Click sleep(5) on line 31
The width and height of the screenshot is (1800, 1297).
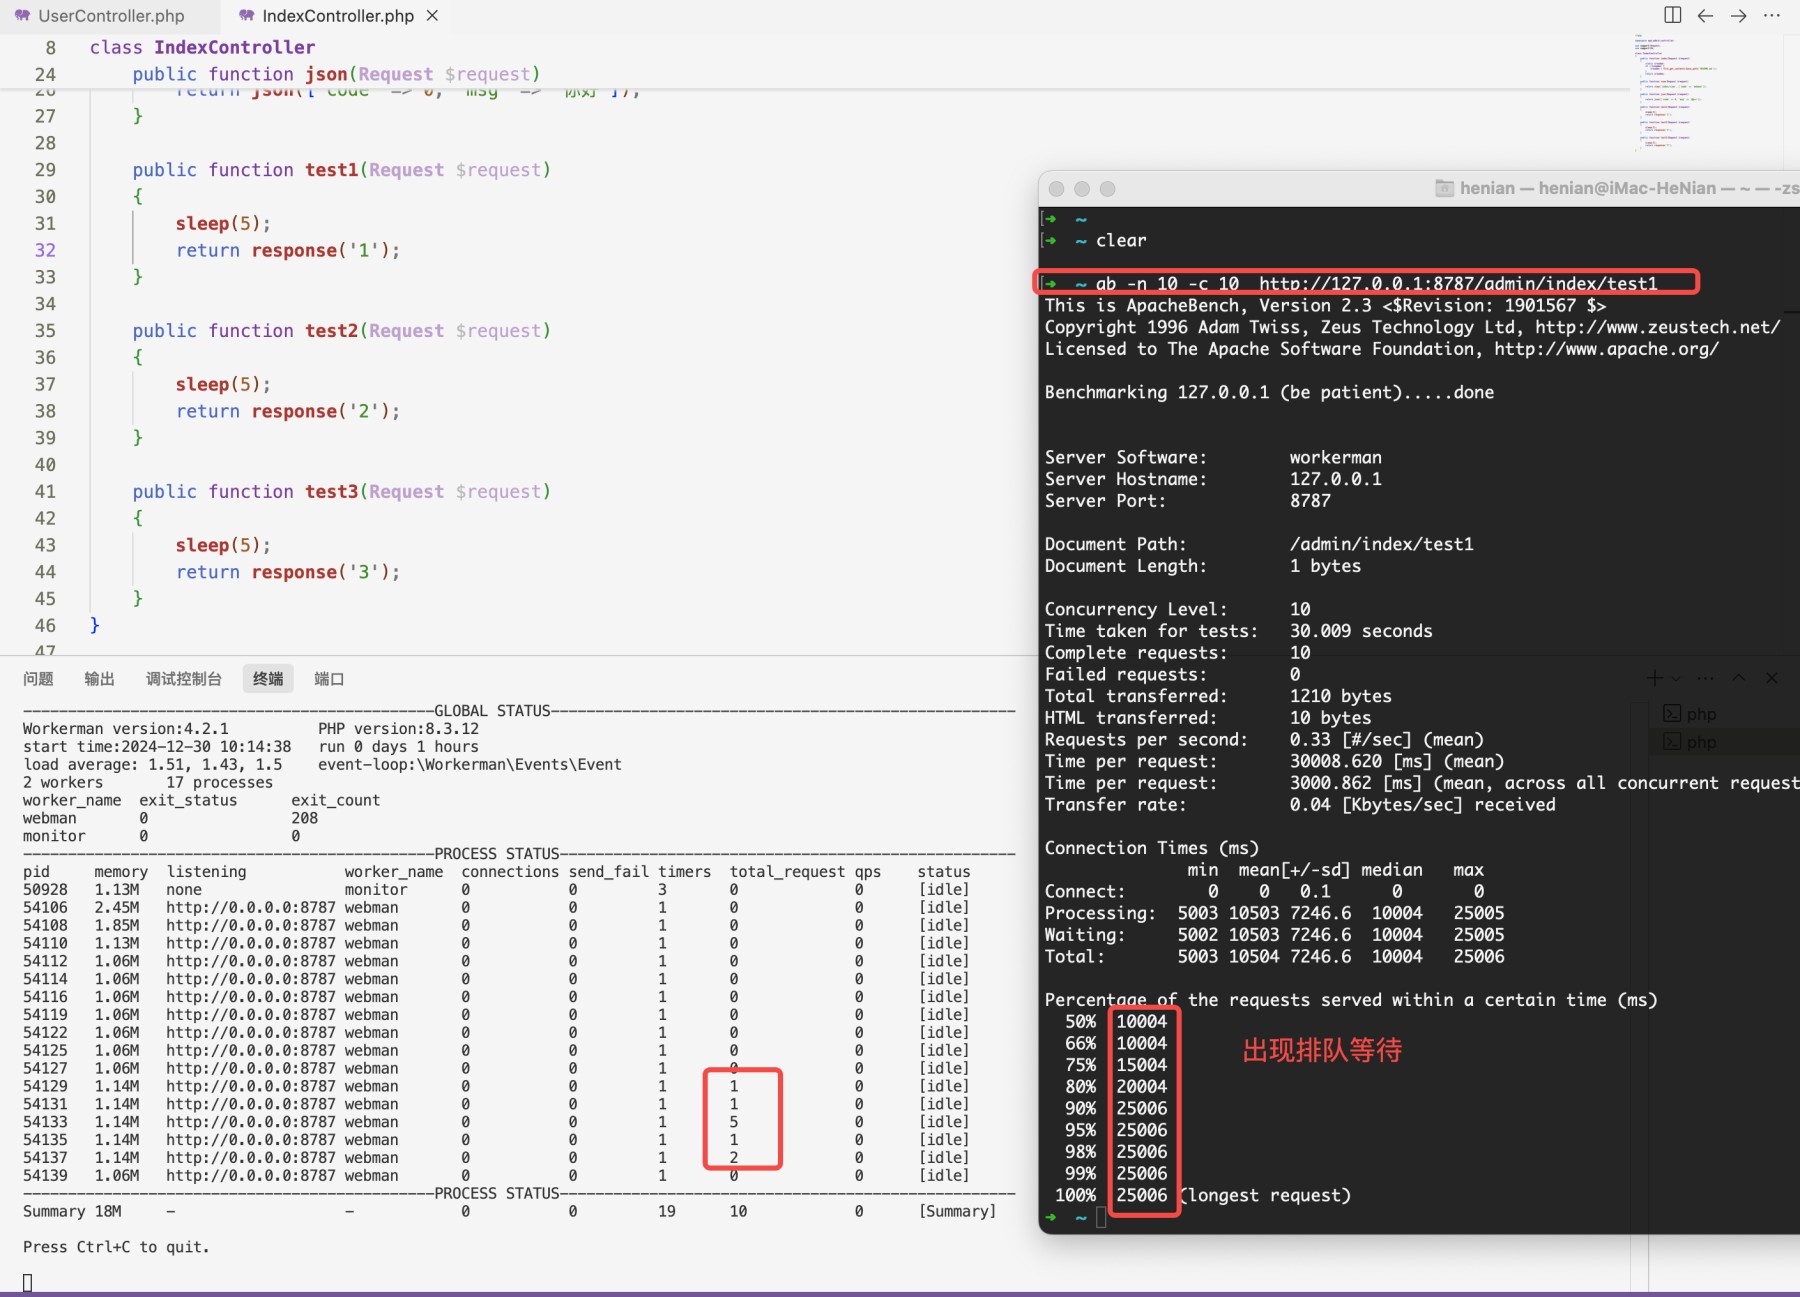pos(223,223)
